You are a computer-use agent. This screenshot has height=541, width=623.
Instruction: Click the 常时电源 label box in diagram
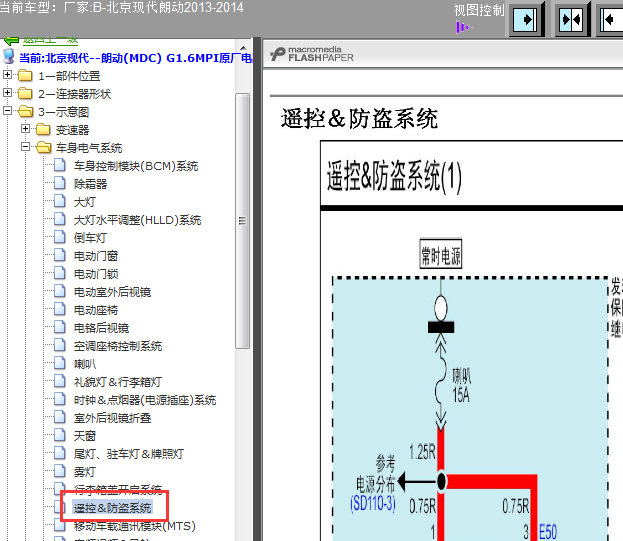click(x=441, y=254)
